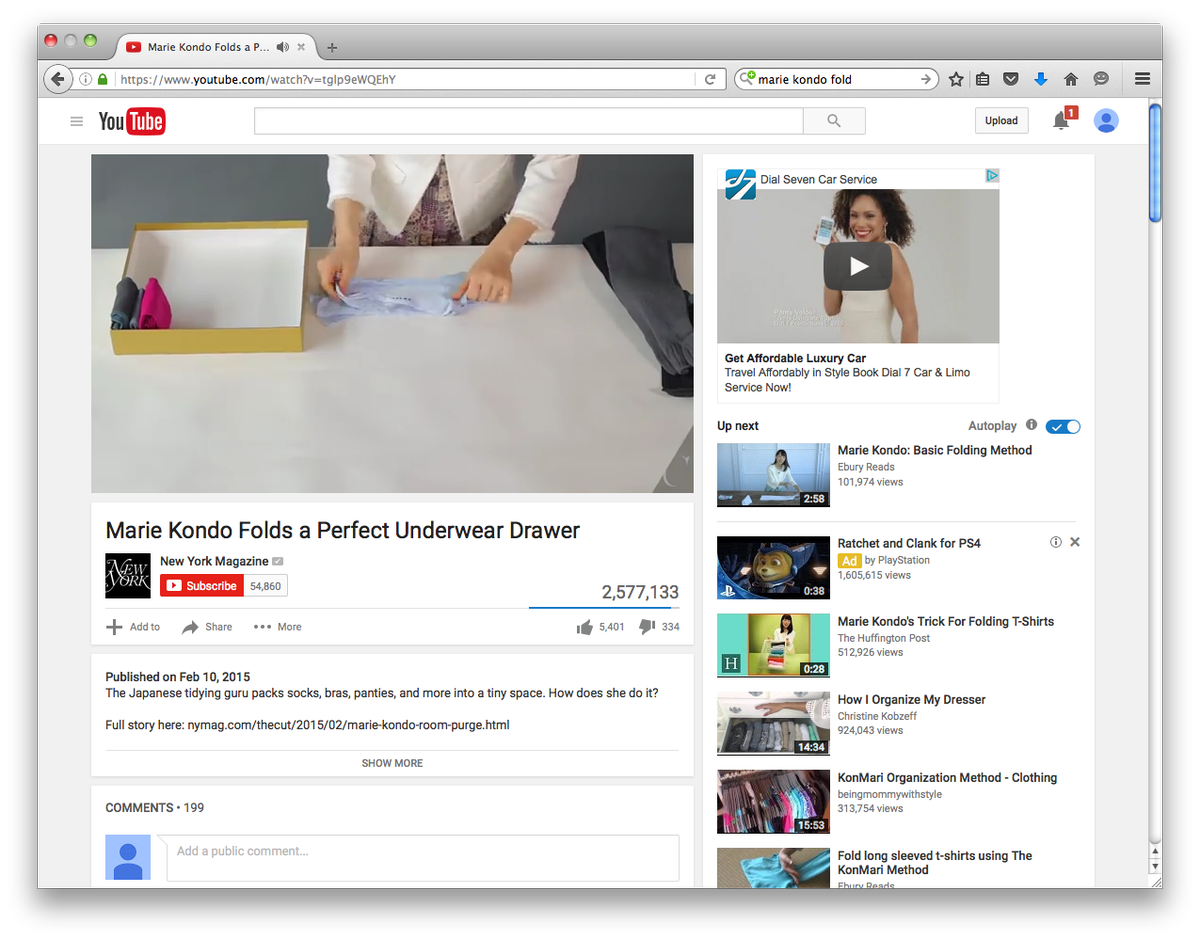Viewport: 1200px width, 940px height.
Task: Open How I Organize My Dresser link
Action: click(x=912, y=699)
